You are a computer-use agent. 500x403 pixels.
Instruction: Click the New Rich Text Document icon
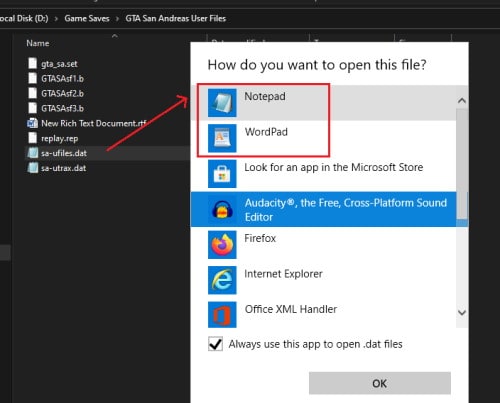coord(32,123)
